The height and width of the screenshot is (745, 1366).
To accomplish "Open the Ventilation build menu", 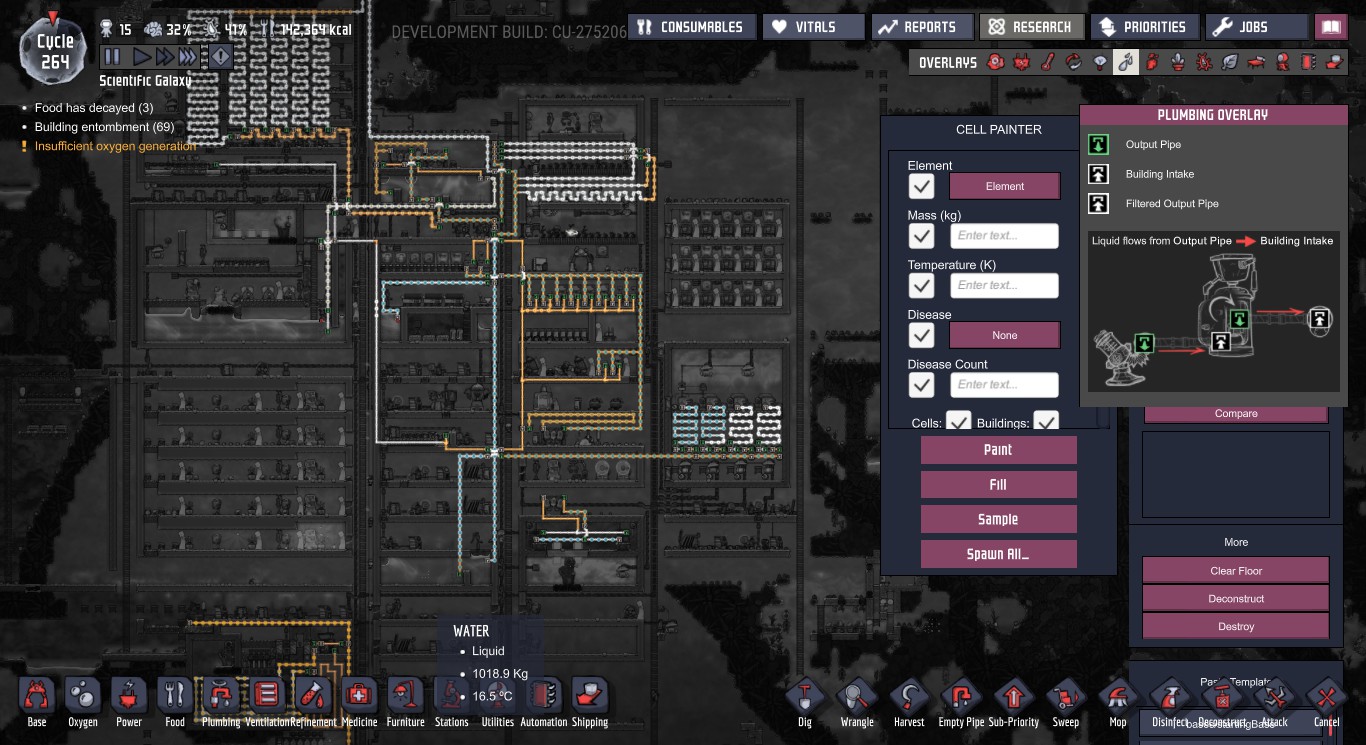I will (267, 702).
